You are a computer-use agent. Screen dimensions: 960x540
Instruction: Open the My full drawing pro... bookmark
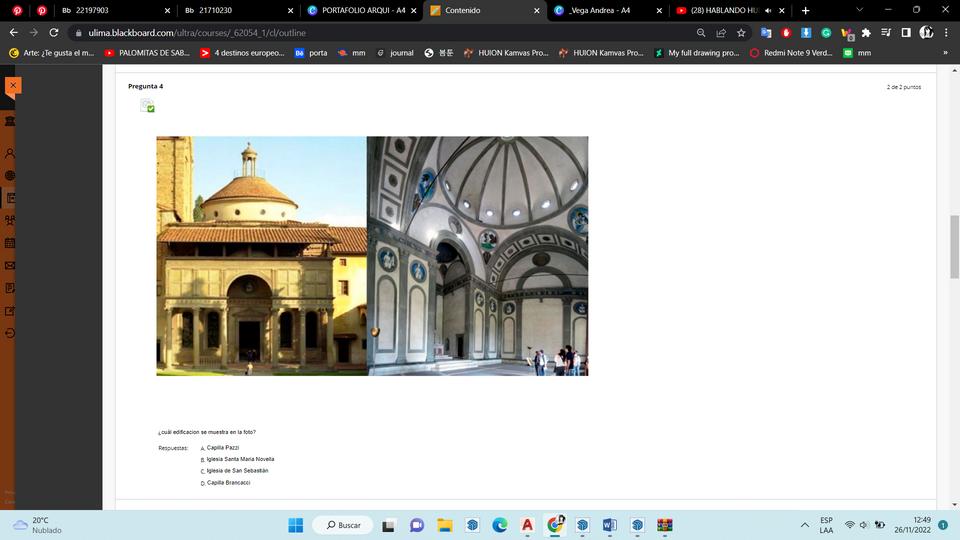(x=697, y=53)
